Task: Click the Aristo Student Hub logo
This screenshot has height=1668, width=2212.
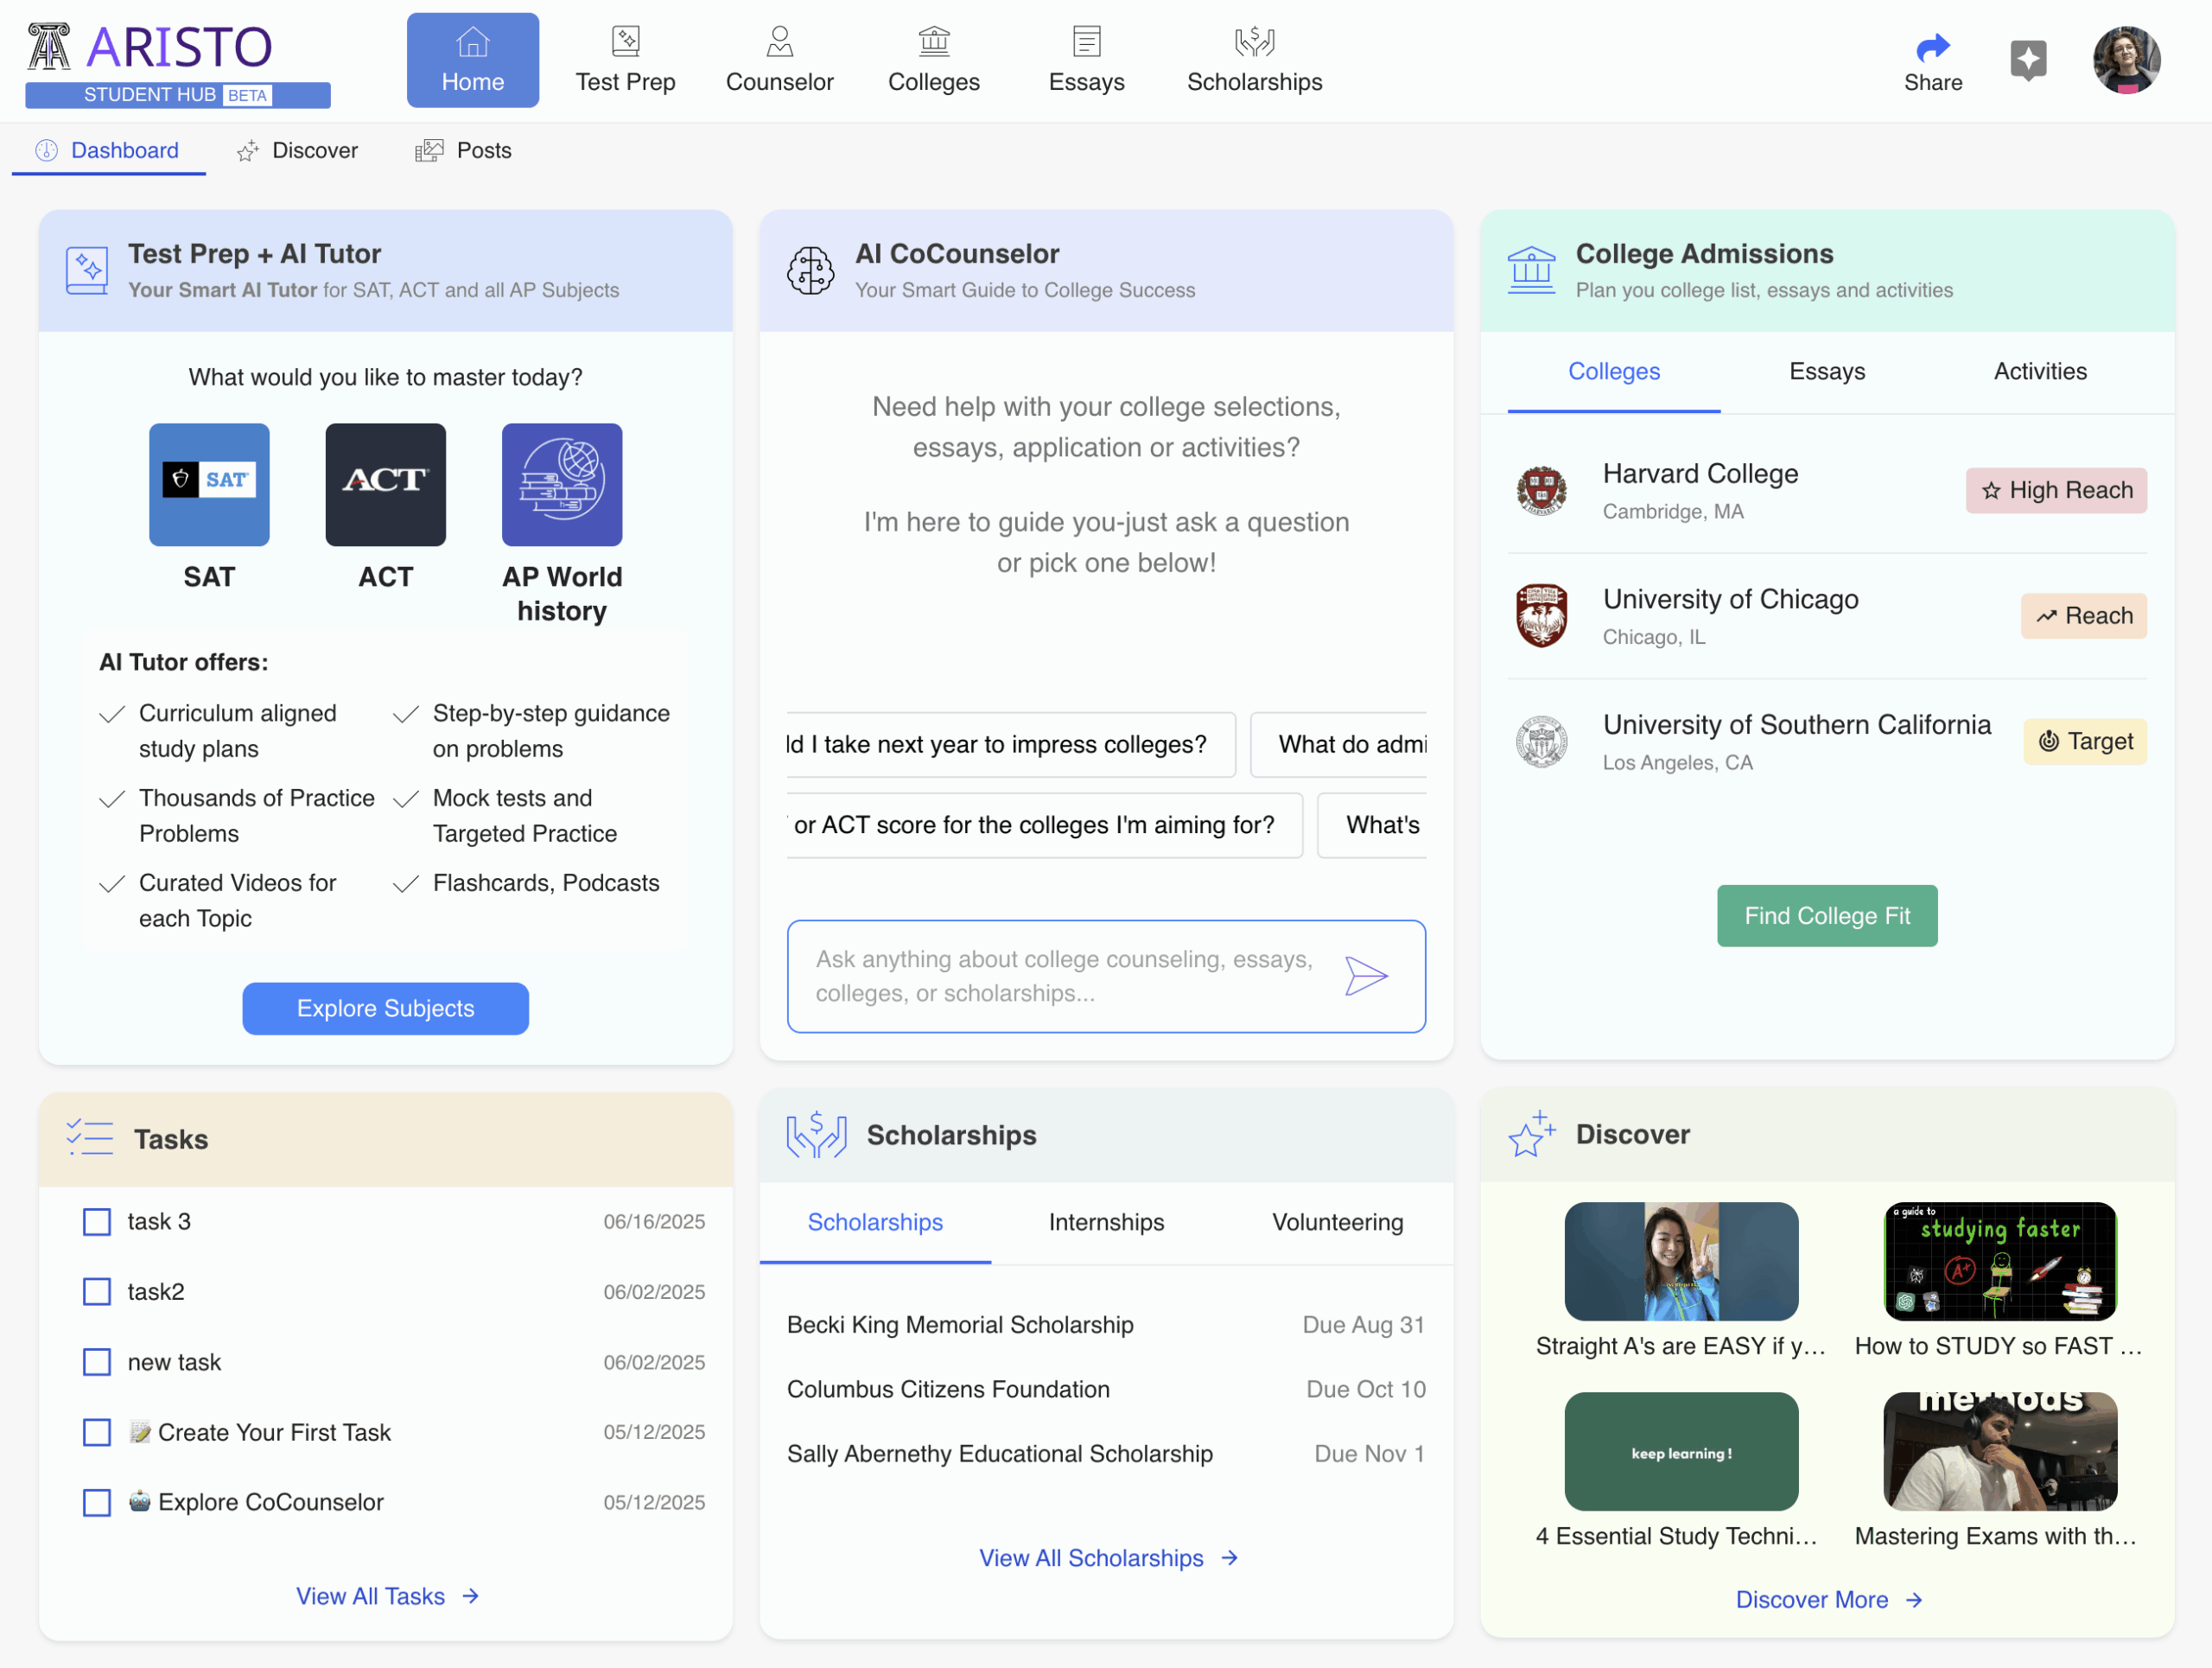Action: click(178, 64)
